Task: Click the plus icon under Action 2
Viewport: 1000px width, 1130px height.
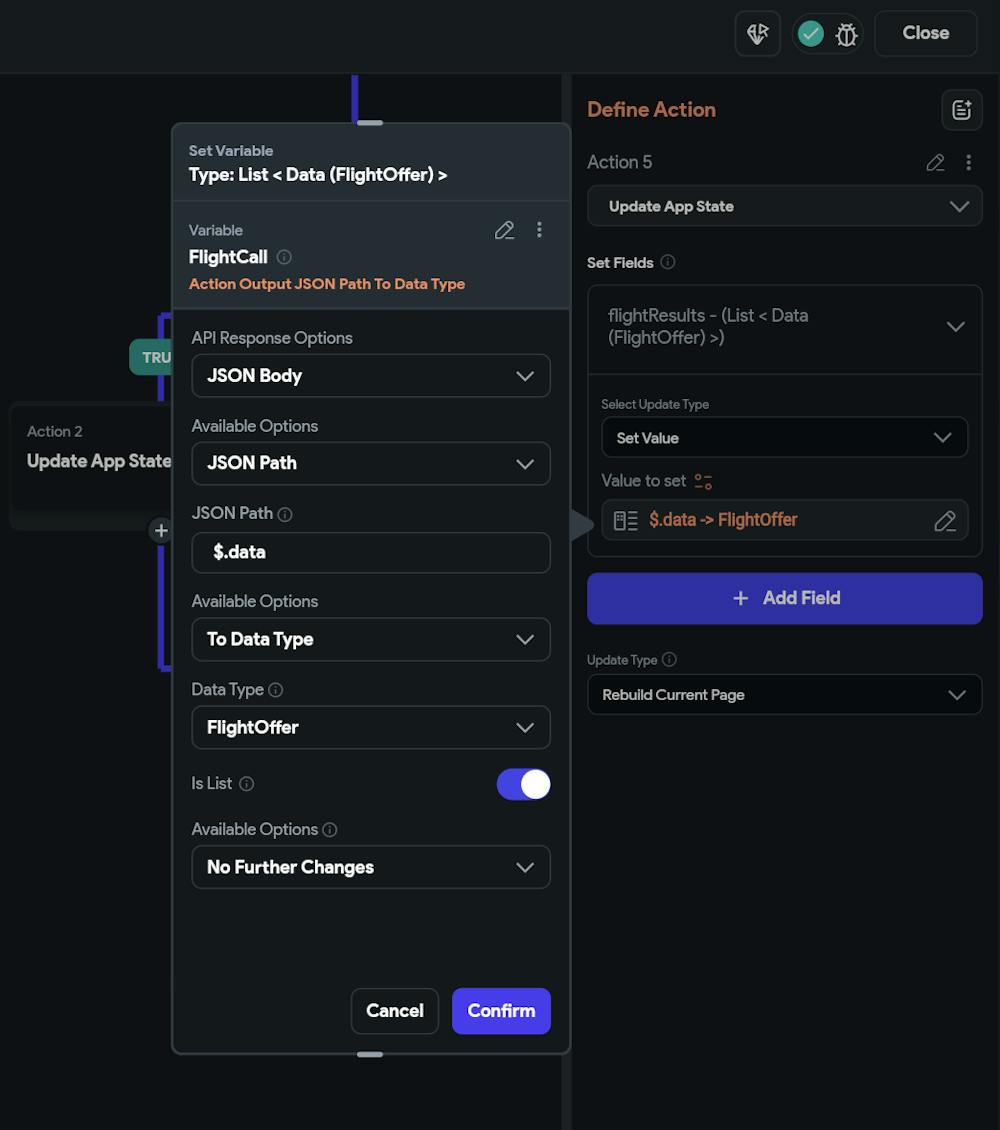Action: 161,530
